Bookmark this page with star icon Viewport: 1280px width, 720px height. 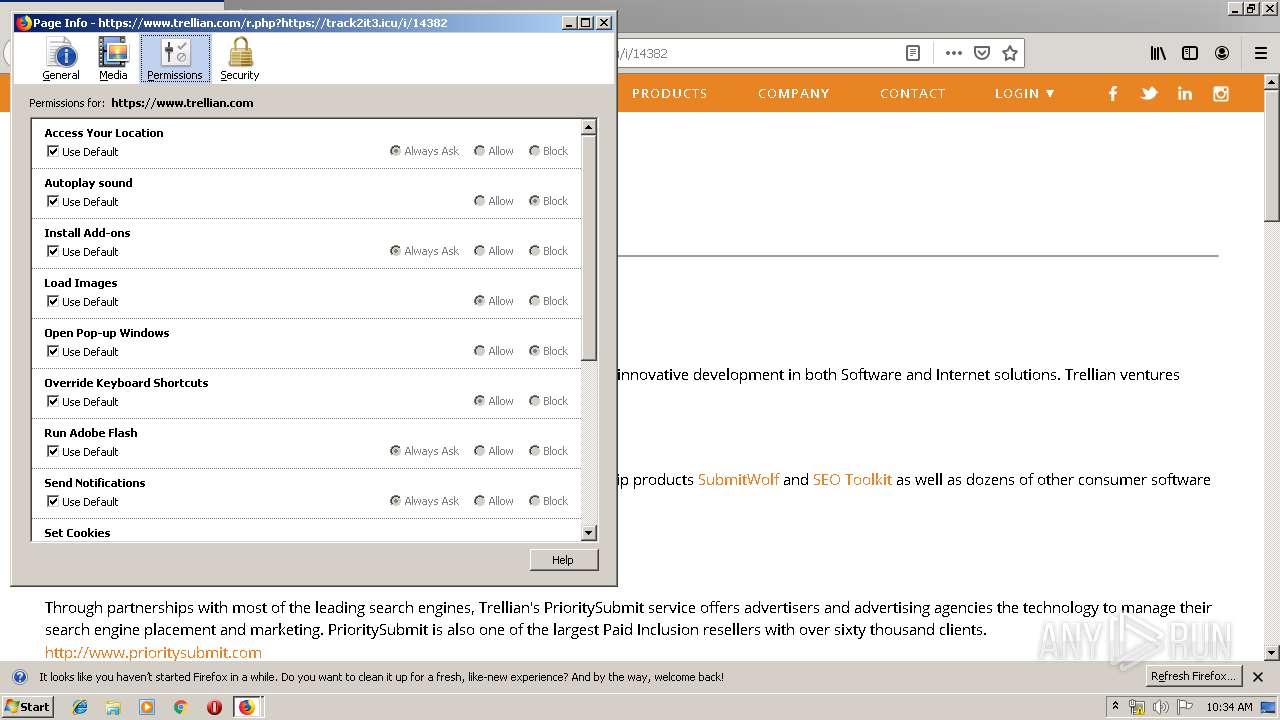[1010, 53]
